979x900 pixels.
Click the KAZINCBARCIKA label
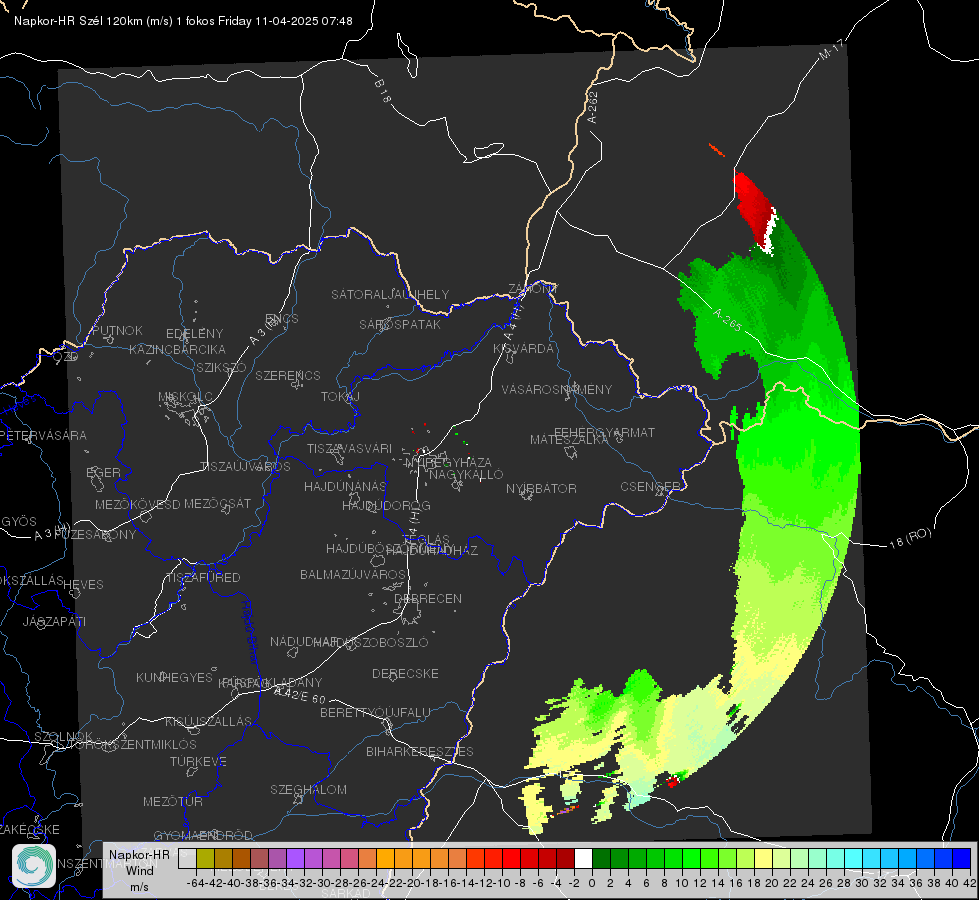pyautogui.click(x=177, y=350)
